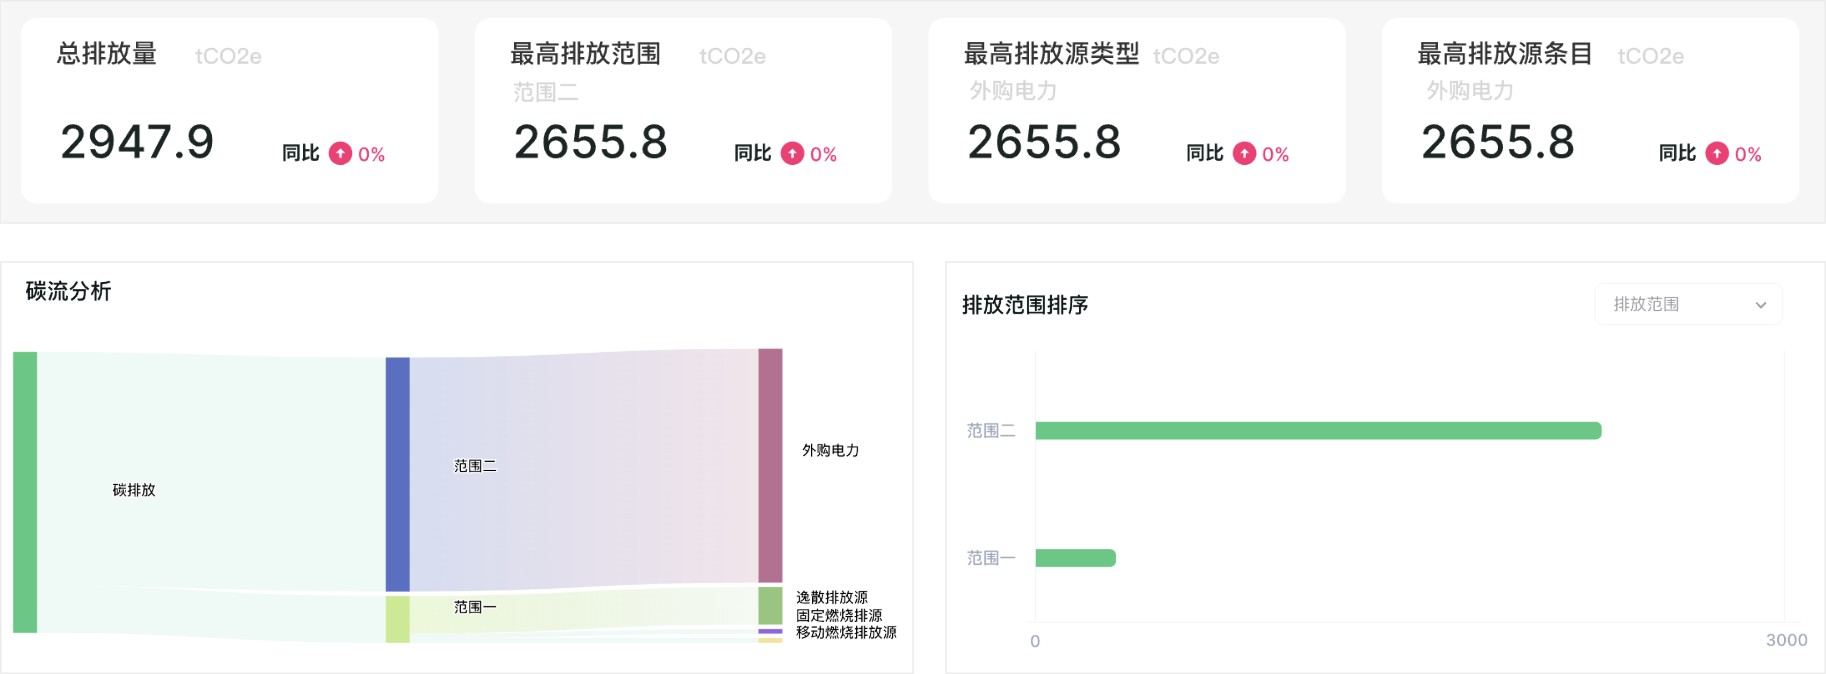
Task: Click the 总排放量 value 2947.9
Action: [137, 142]
